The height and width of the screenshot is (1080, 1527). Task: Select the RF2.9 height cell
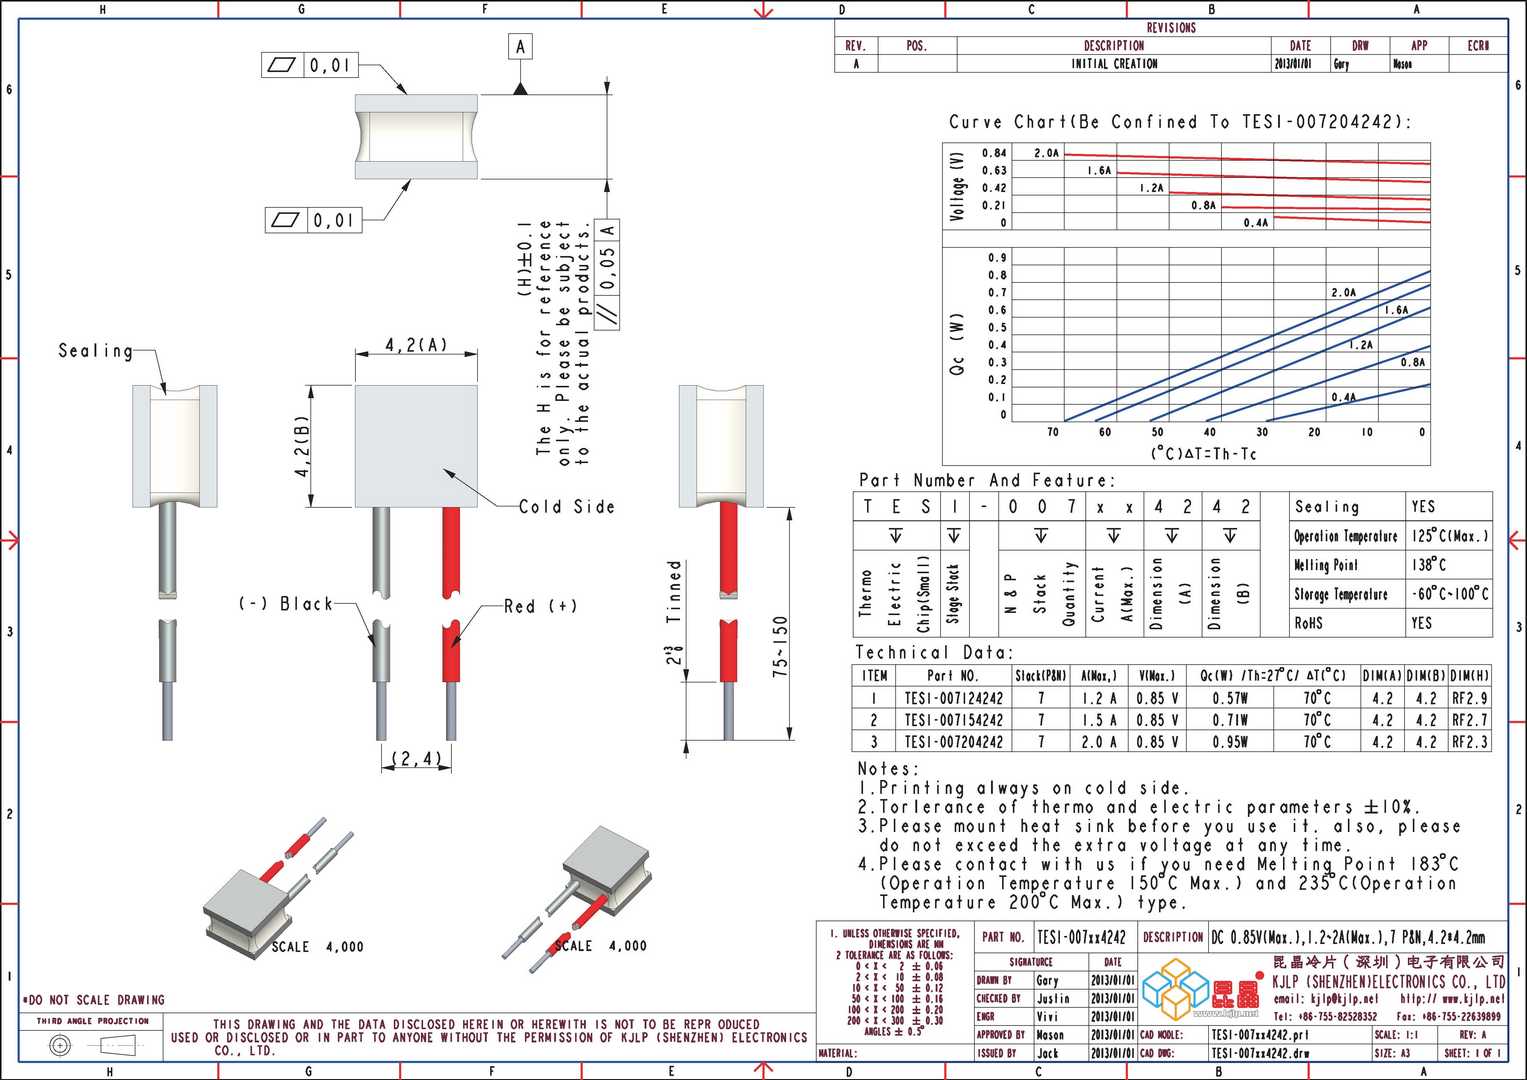1469,698
